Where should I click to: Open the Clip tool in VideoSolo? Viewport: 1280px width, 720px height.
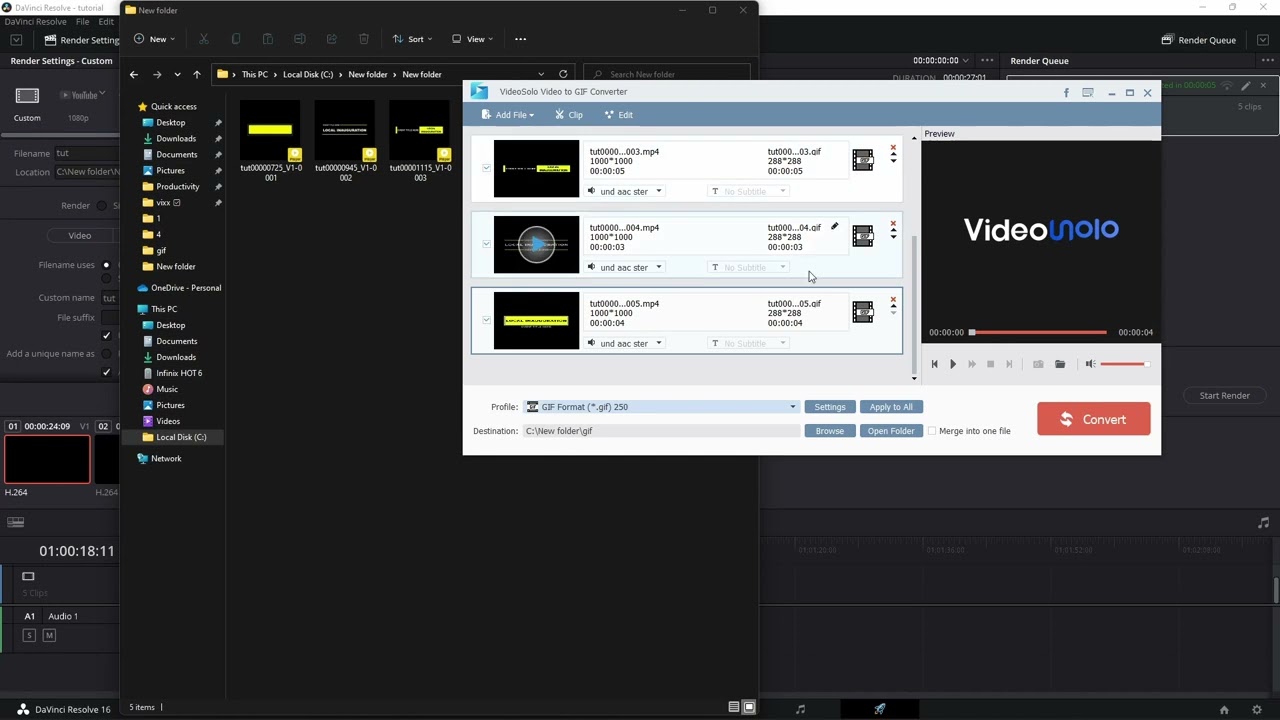pos(569,115)
